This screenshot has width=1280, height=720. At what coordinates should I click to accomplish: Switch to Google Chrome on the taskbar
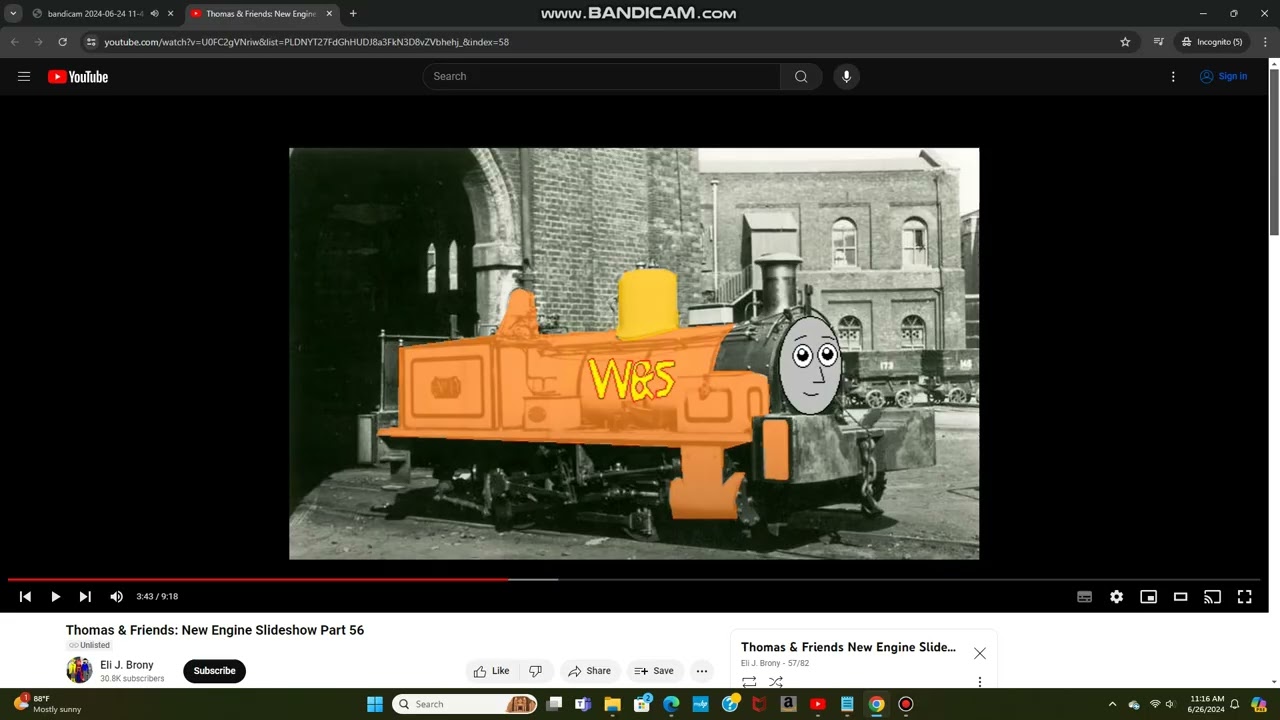click(x=876, y=704)
